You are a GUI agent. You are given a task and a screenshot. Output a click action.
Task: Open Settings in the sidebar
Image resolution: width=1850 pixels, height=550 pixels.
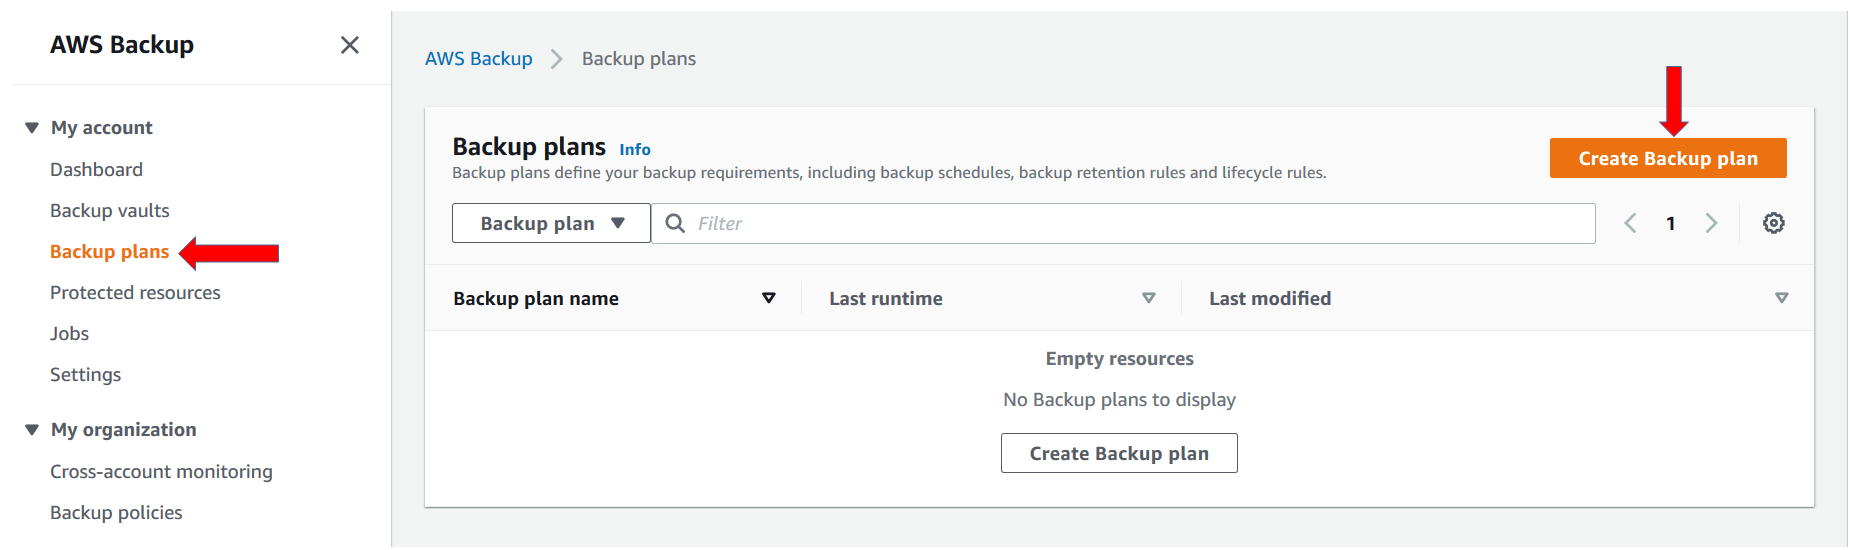click(x=85, y=375)
